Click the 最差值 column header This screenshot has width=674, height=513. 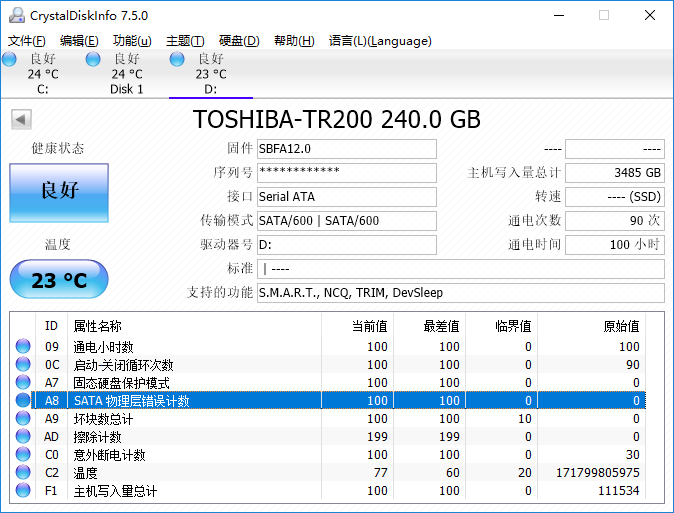[429, 326]
